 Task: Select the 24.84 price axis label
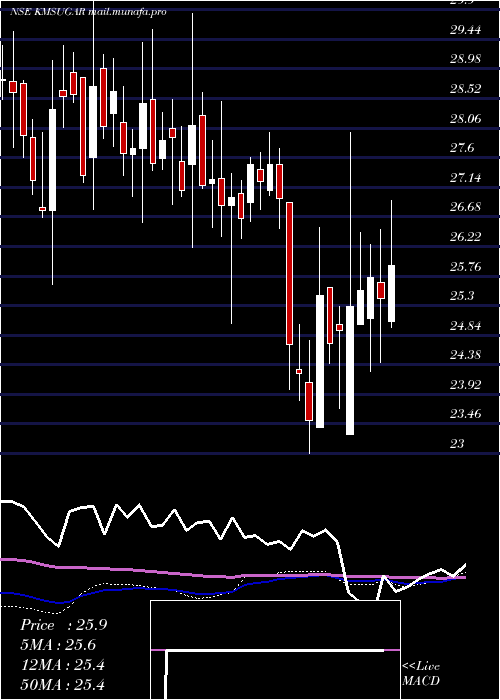466,325
